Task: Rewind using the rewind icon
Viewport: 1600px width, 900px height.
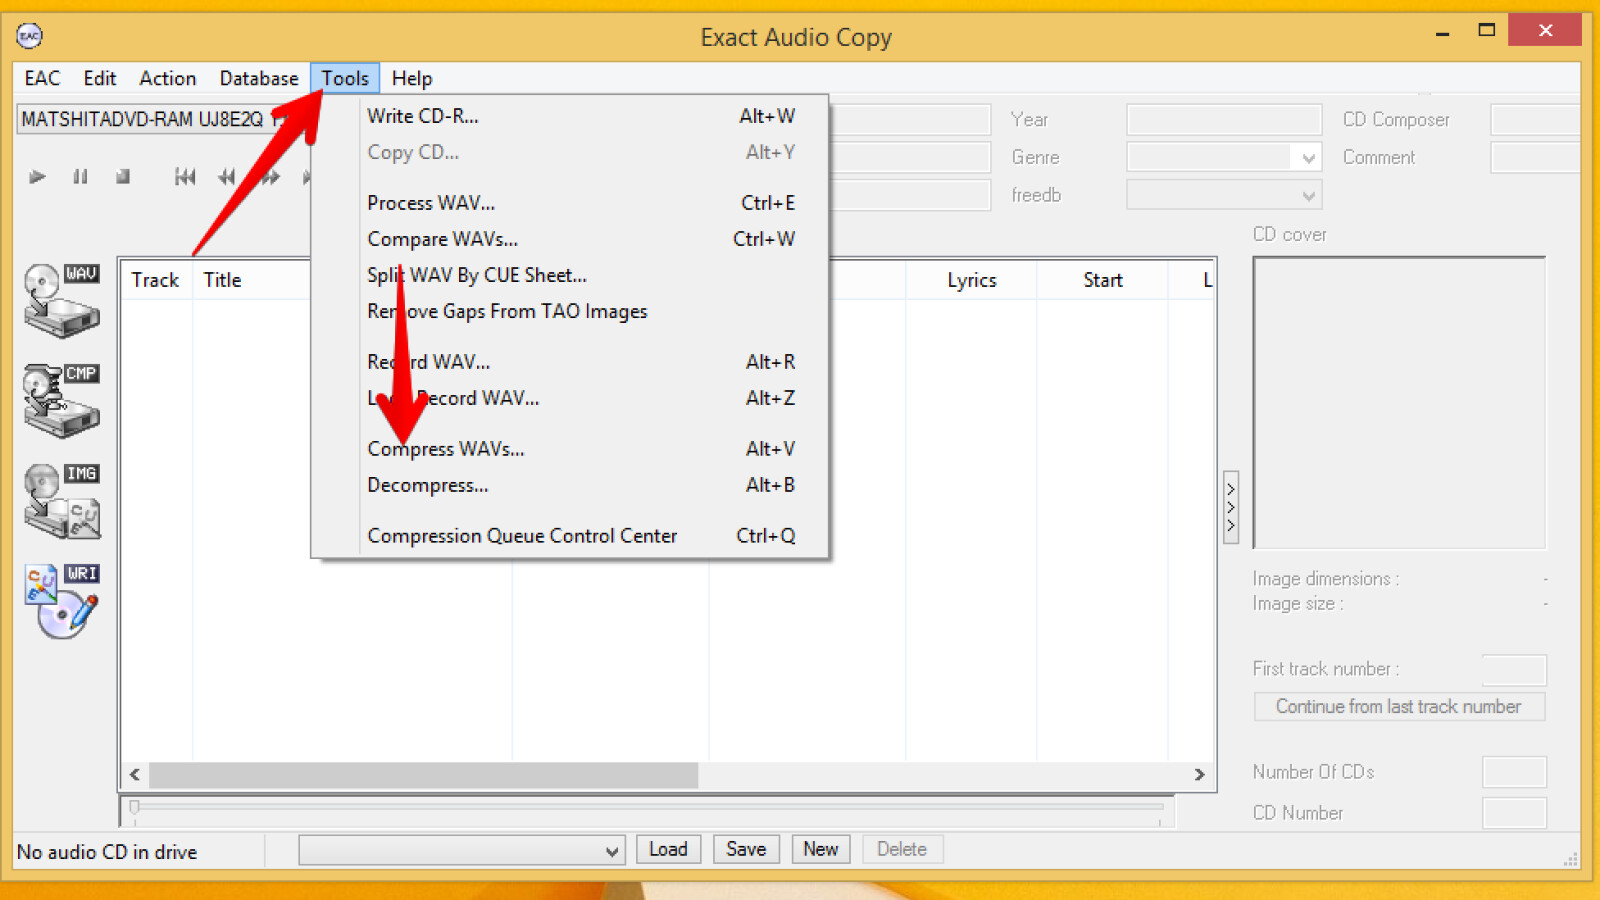Action: click(226, 176)
